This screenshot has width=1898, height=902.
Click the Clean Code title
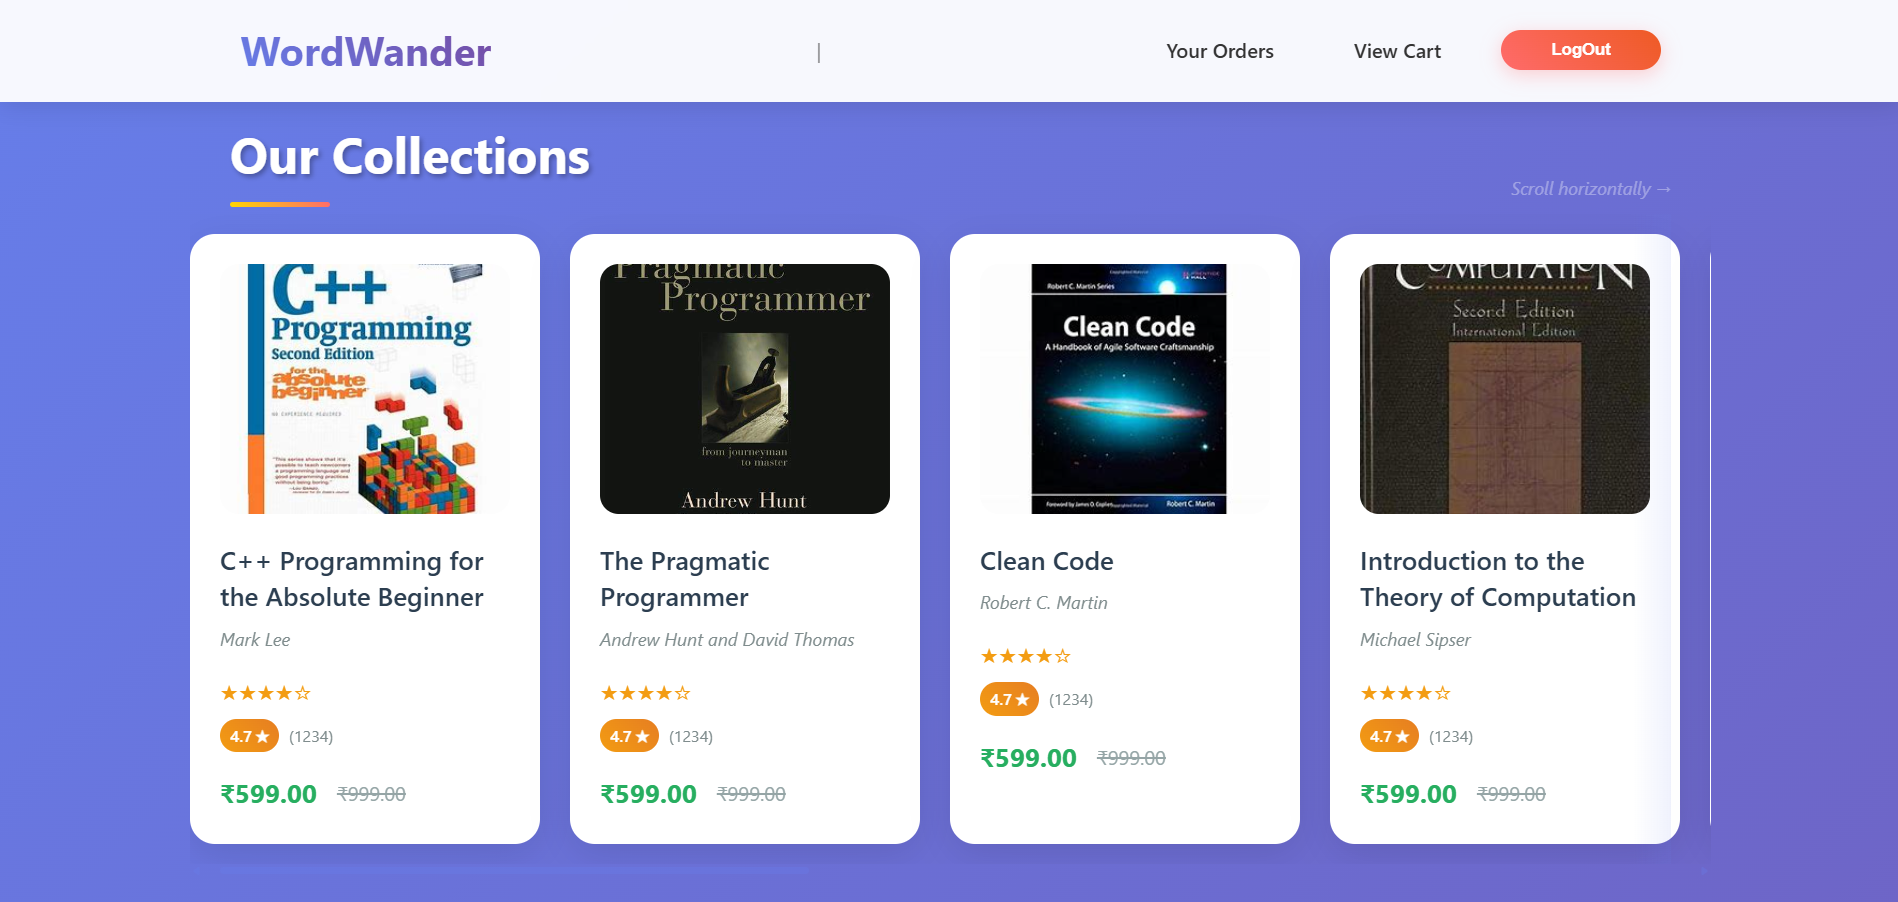(1046, 561)
